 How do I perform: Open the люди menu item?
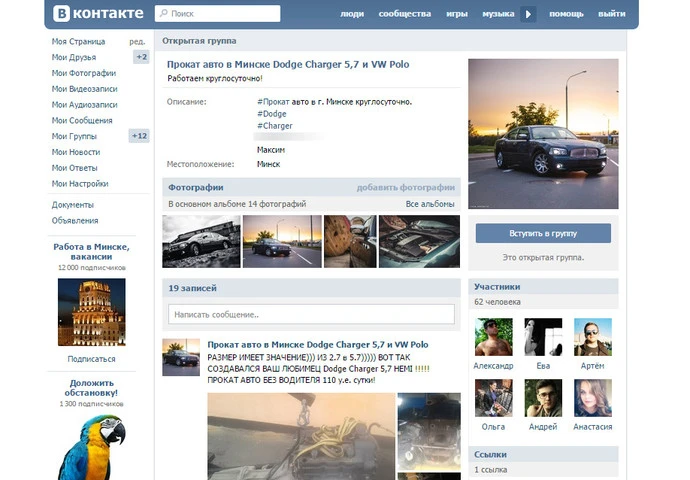(352, 14)
